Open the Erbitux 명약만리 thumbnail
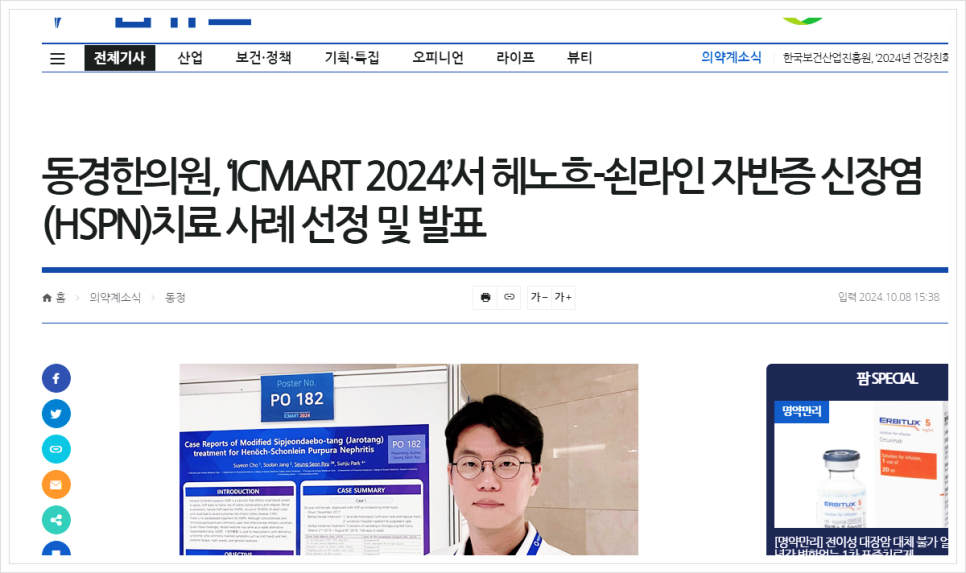The height and width of the screenshot is (573, 966). point(861,465)
